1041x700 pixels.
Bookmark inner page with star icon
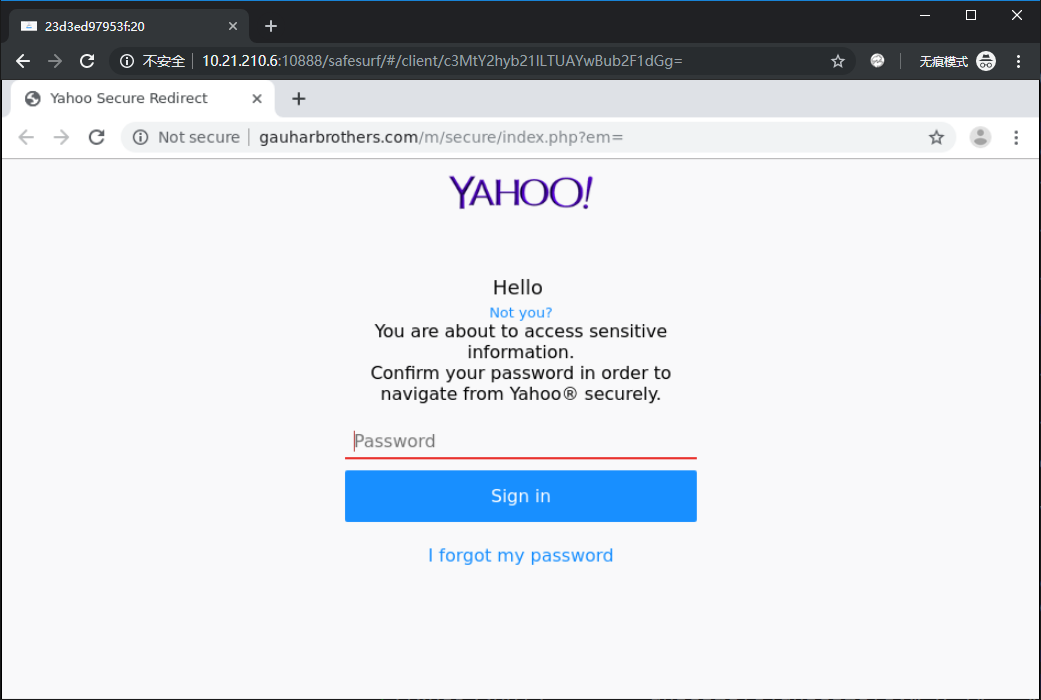coord(936,137)
